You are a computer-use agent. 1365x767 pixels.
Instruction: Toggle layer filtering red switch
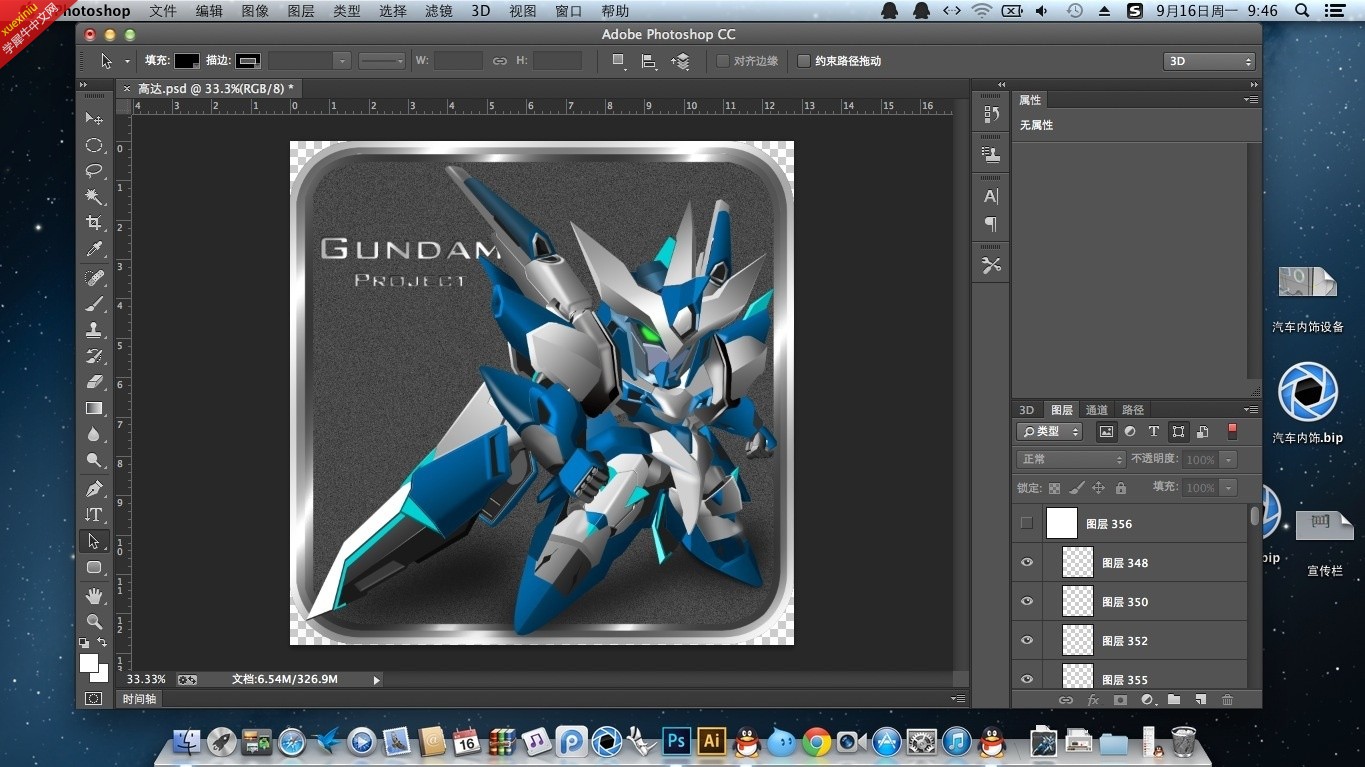(x=1232, y=431)
